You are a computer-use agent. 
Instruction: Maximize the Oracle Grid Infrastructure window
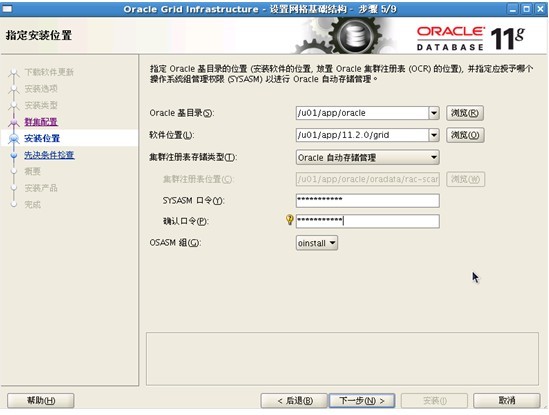[526, 9]
